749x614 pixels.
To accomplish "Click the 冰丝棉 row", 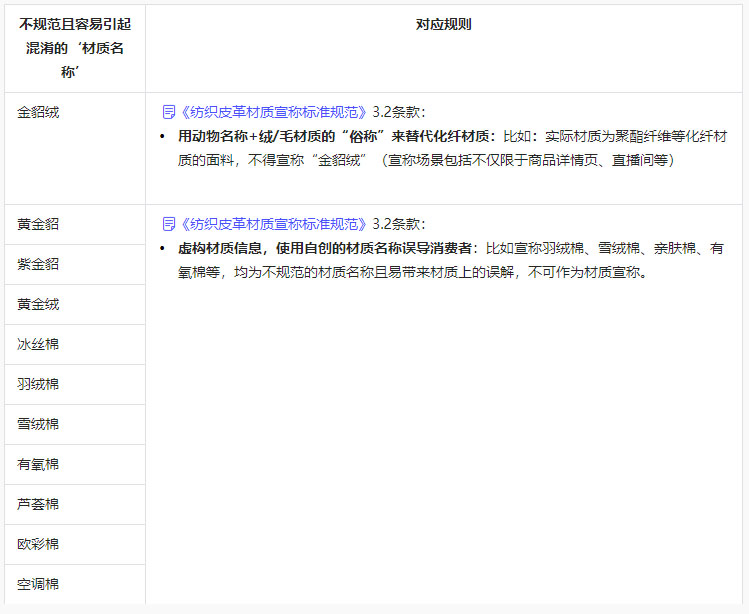I will click(x=38, y=344).
